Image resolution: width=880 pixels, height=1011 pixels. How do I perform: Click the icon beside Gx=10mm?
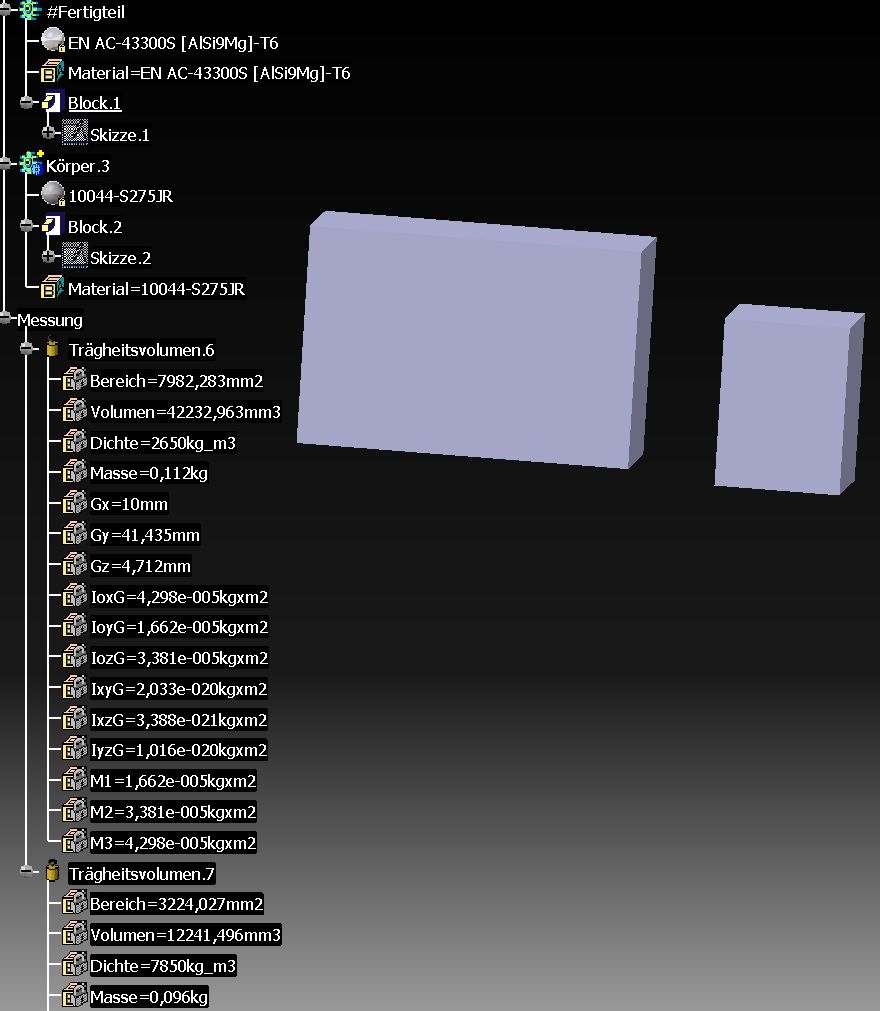click(75, 503)
